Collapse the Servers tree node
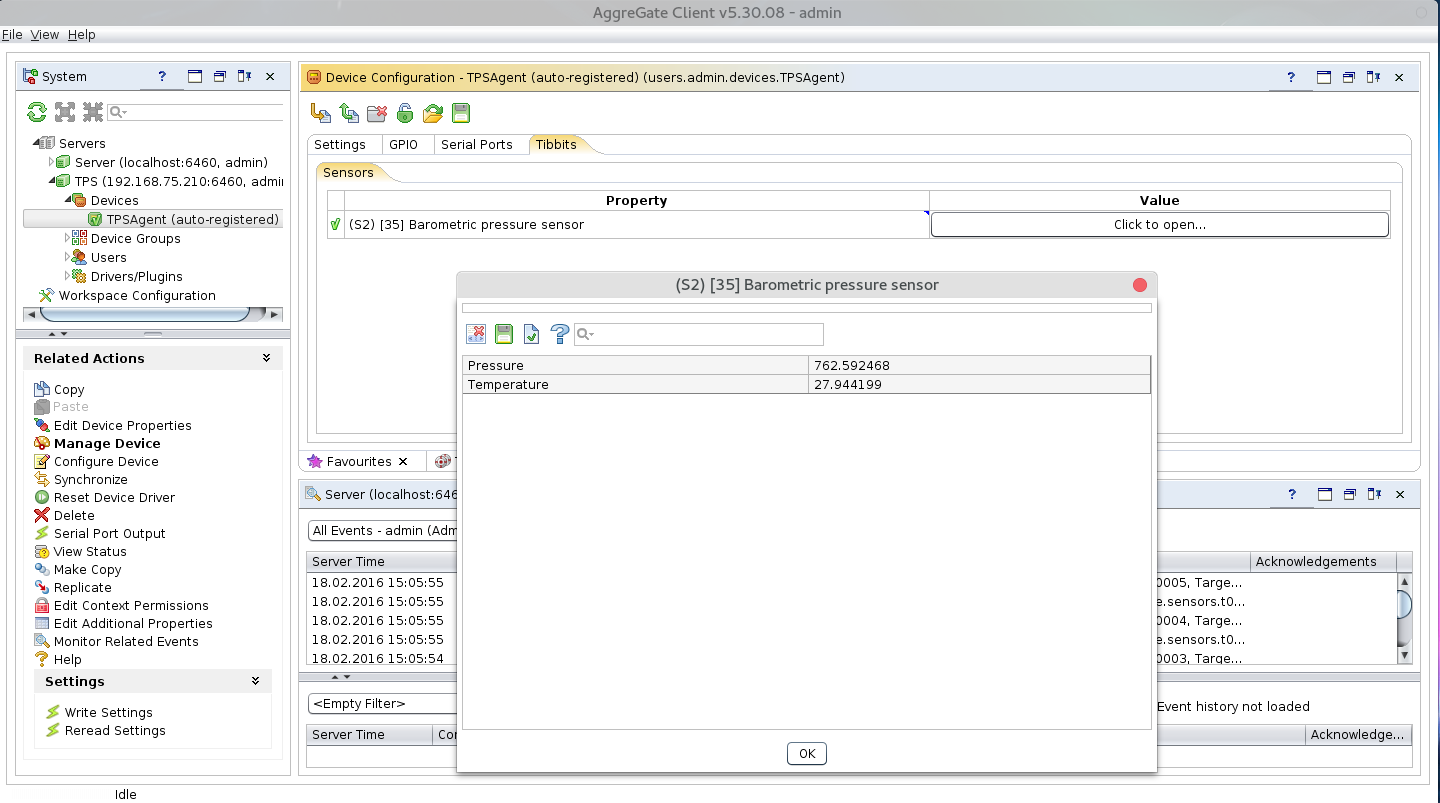 36,143
